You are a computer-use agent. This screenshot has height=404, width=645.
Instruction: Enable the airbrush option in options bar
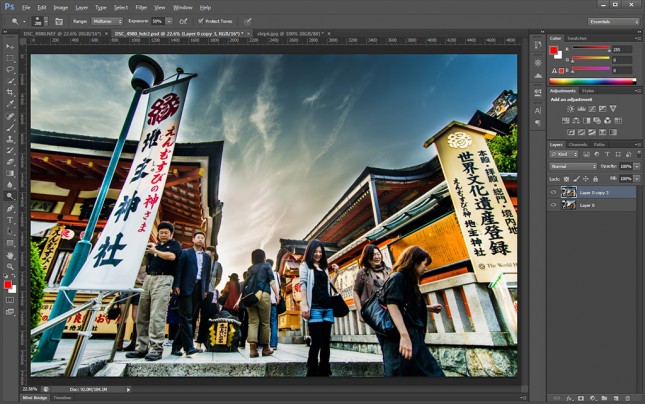tap(183, 21)
